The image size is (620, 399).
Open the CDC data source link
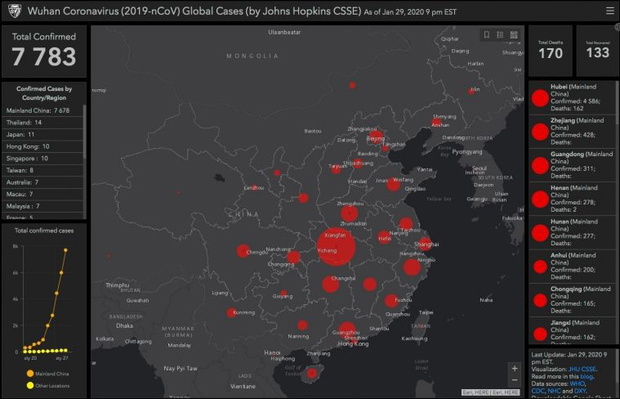pyautogui.click(x=538, y=391)
